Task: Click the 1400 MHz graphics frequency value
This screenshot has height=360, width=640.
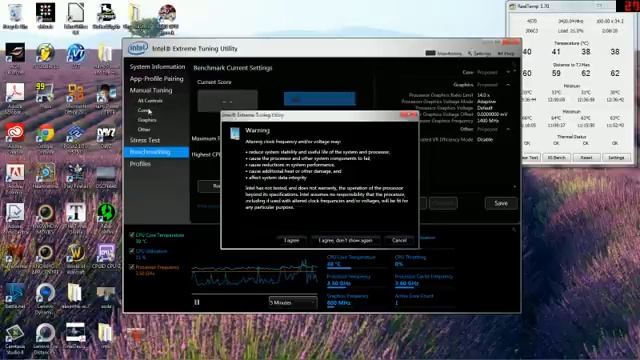Action: 488,121
